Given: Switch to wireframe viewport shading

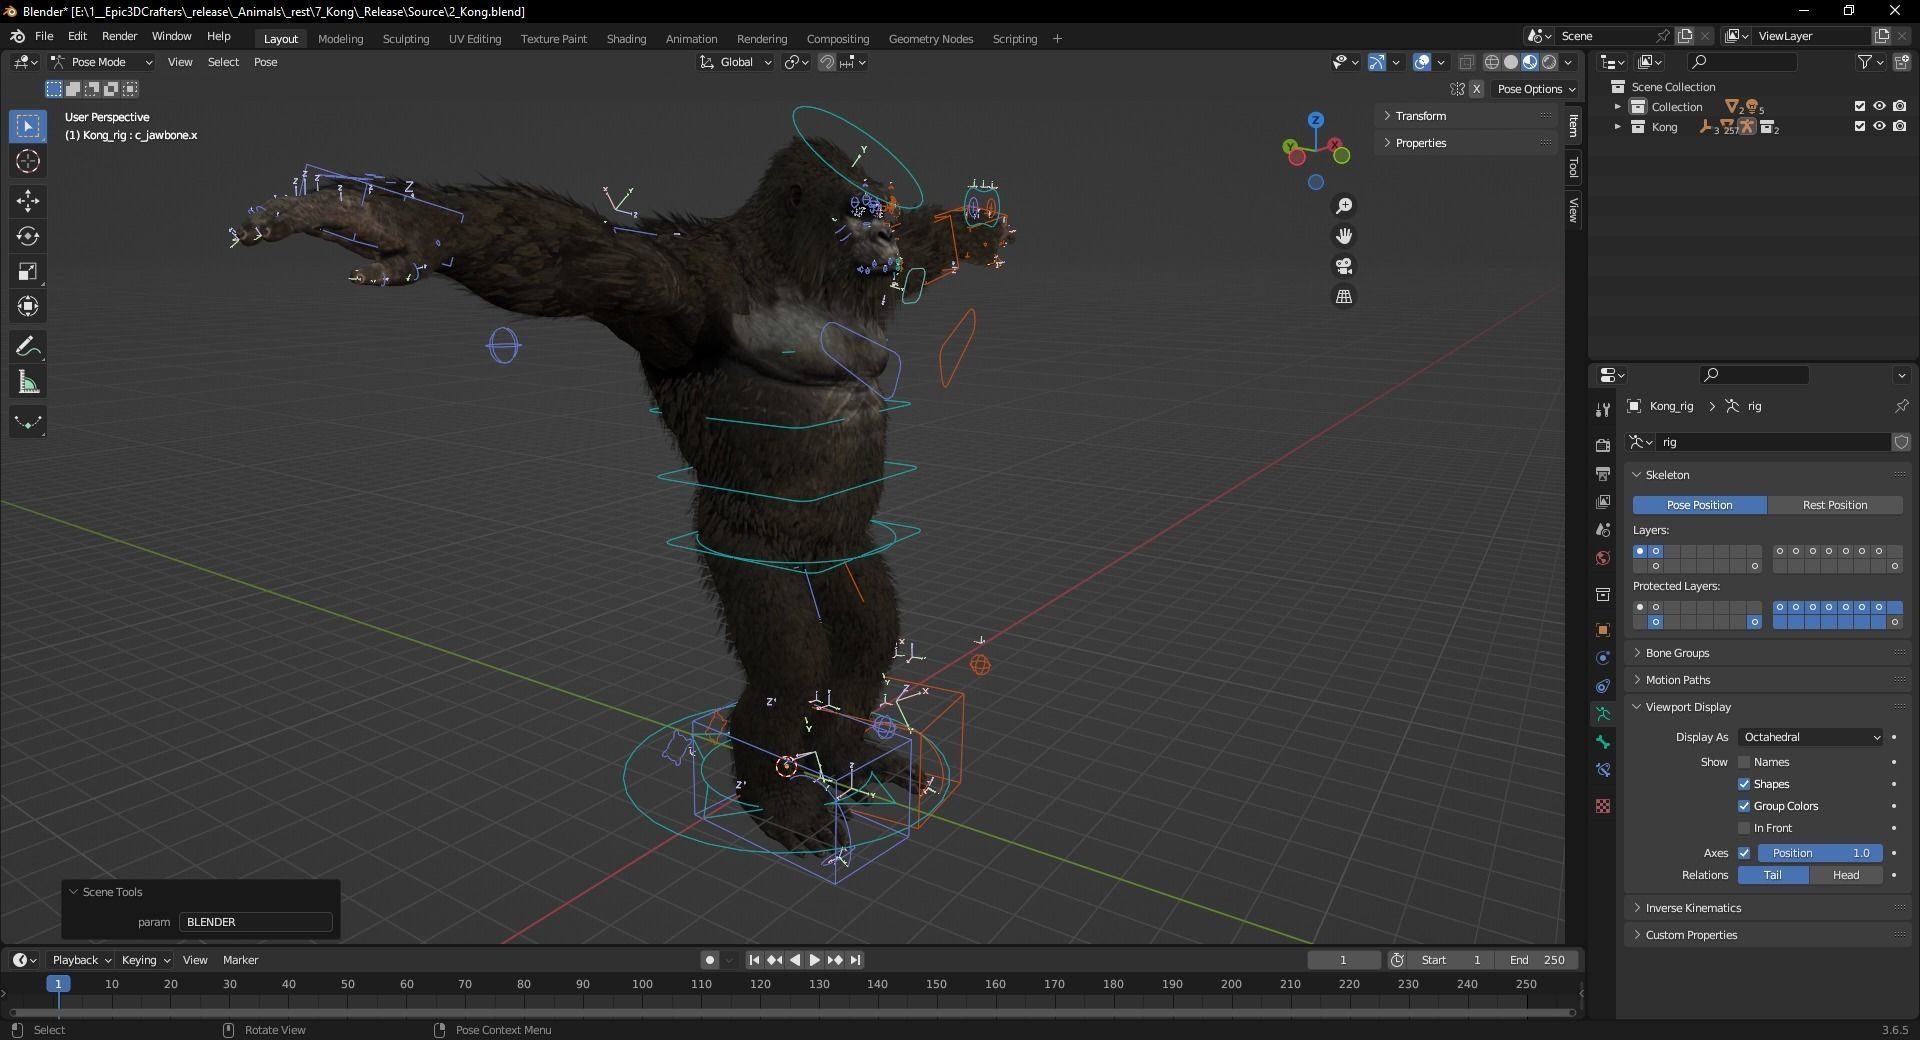Looking at the screenshot, I should click(x=1491, y=62).
